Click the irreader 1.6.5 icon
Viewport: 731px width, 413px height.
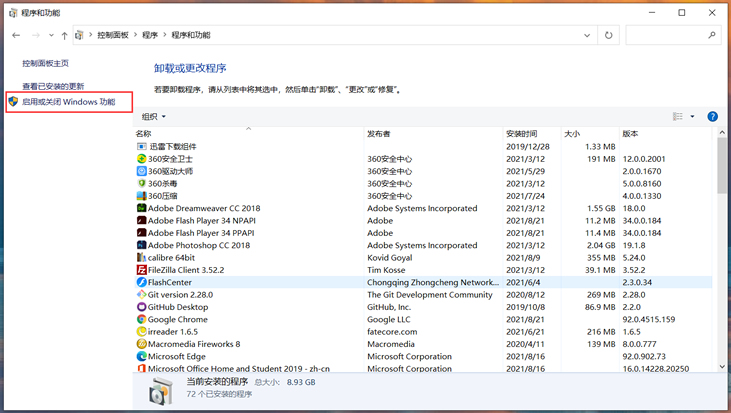142,332
